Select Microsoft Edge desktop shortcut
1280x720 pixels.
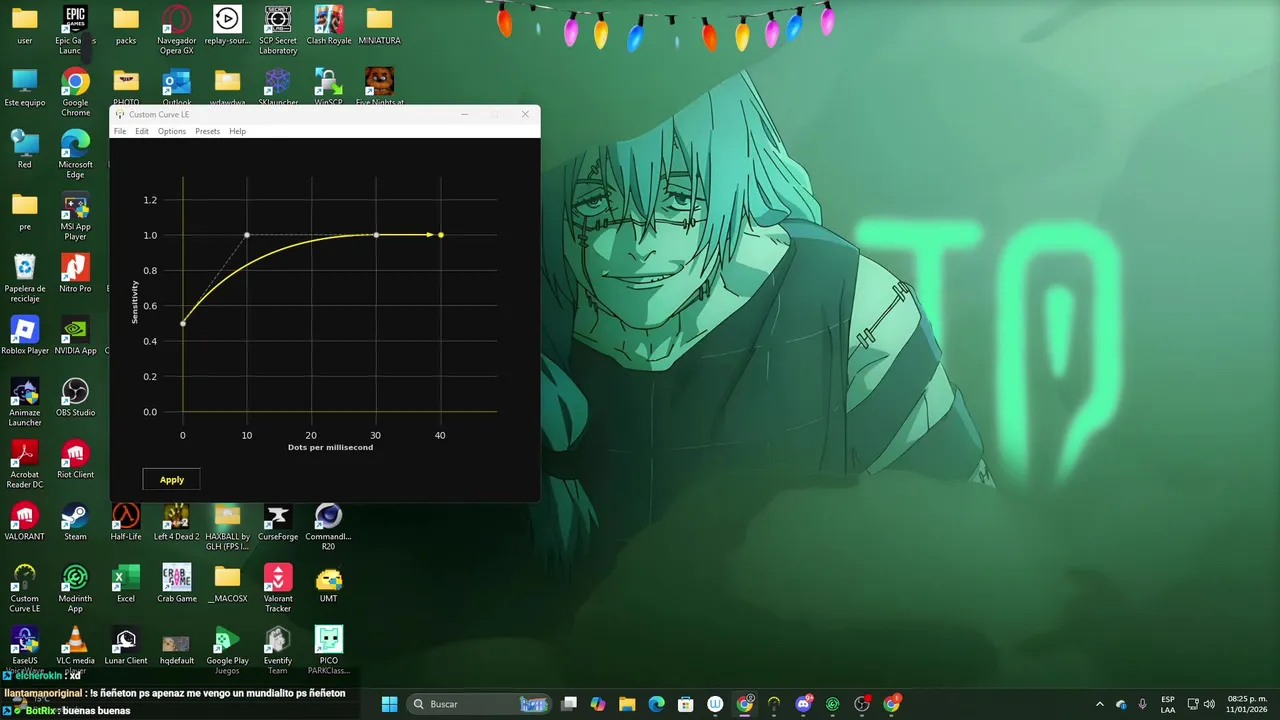click(x=75, y=154)
